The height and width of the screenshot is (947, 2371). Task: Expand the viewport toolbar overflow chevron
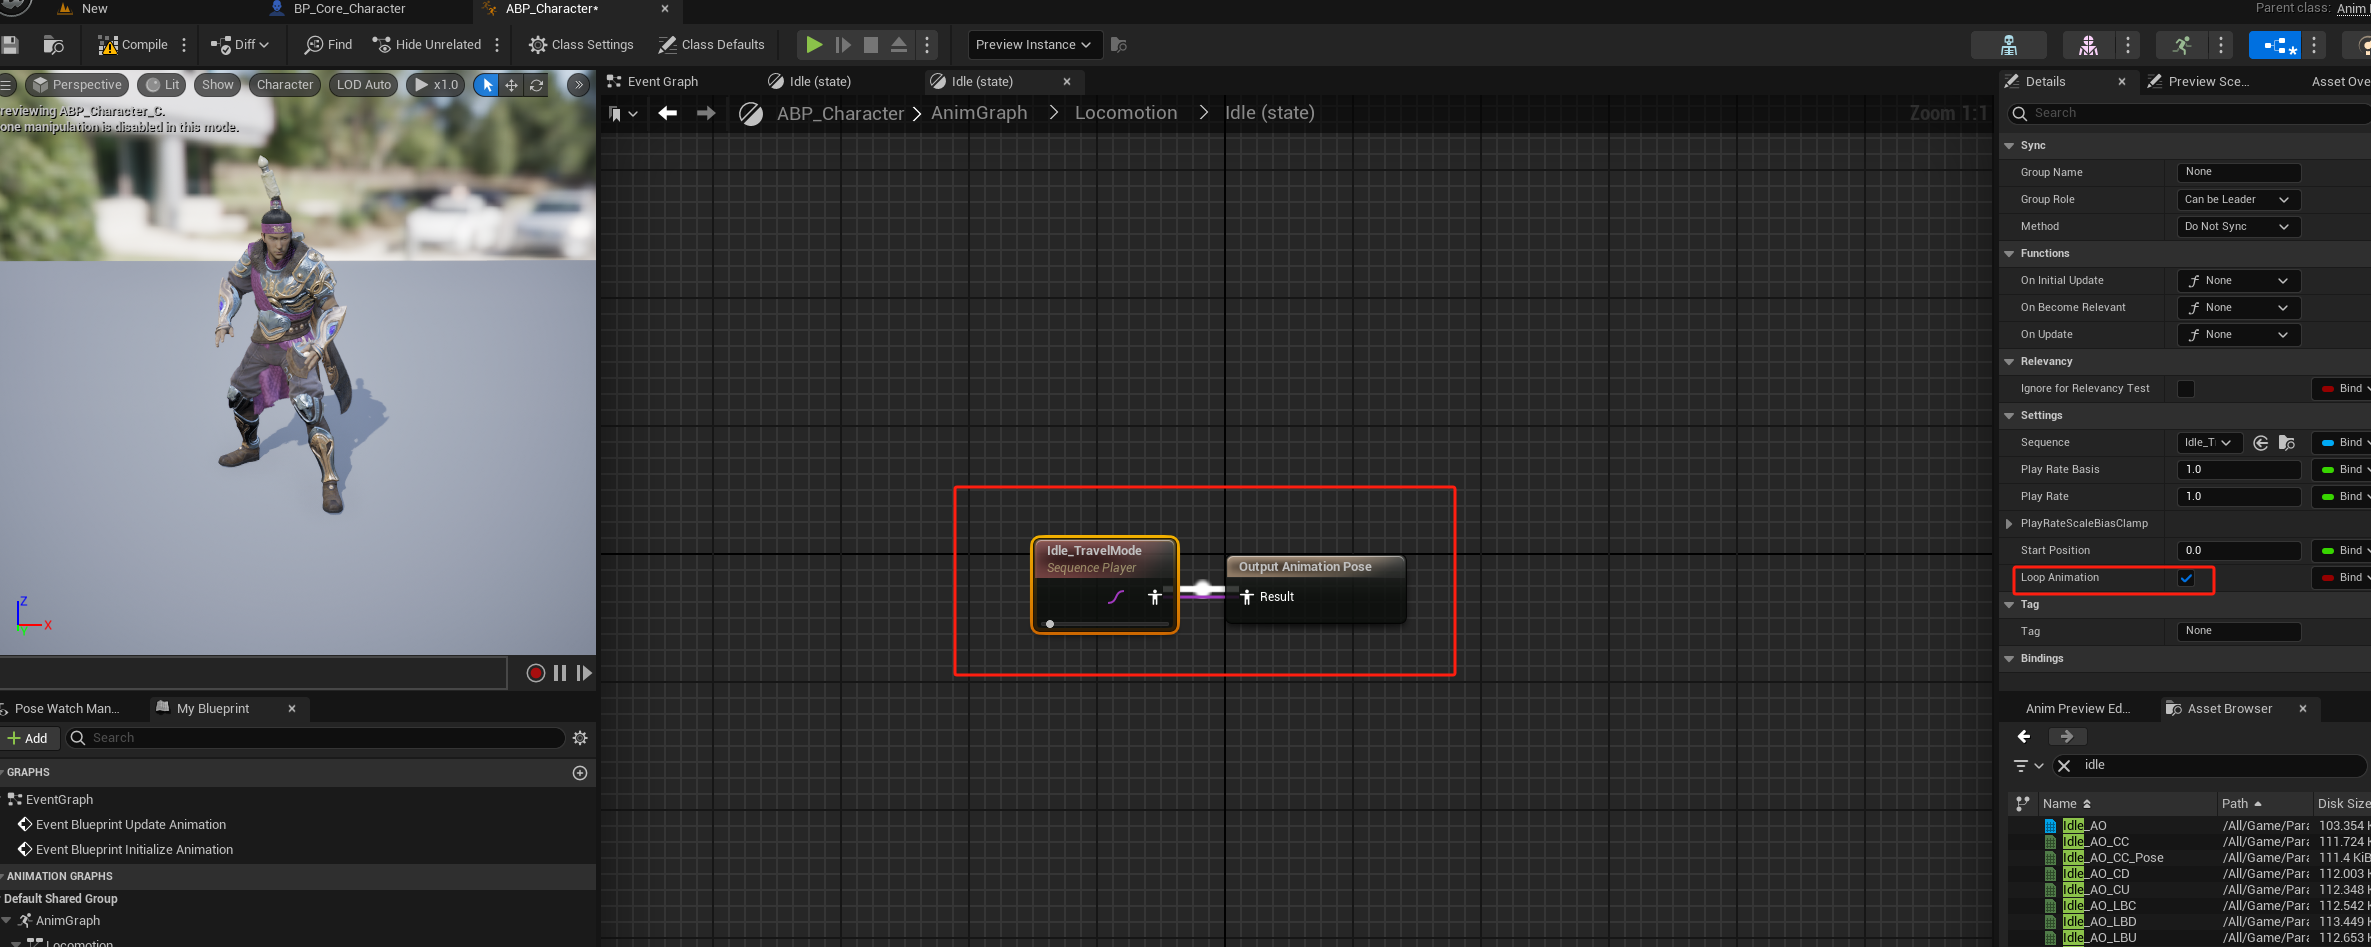578,85
